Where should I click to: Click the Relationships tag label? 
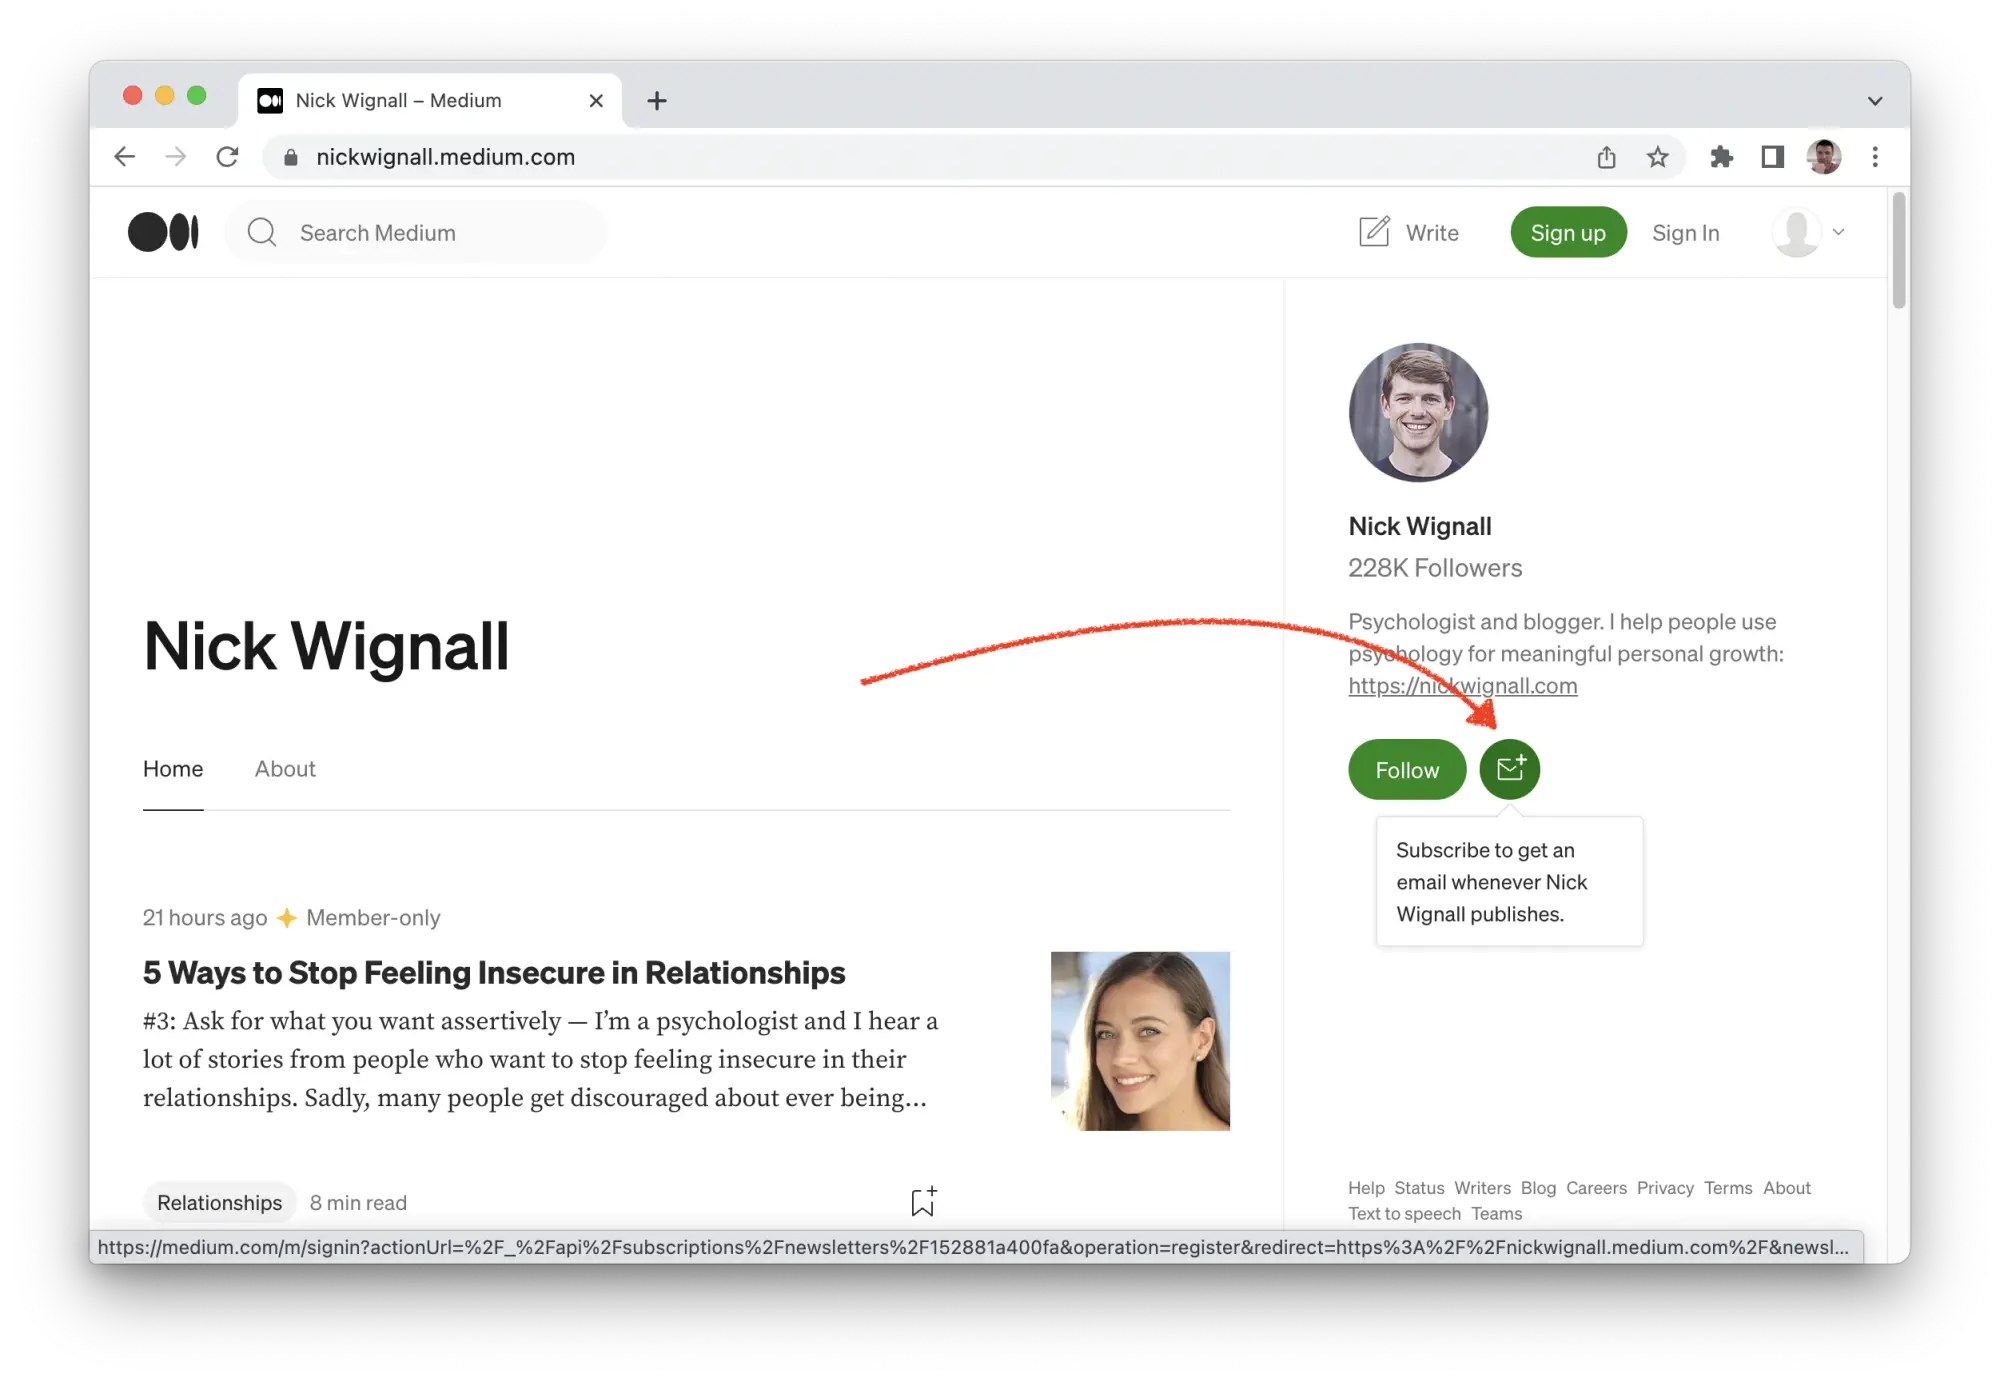[219, 1201]
